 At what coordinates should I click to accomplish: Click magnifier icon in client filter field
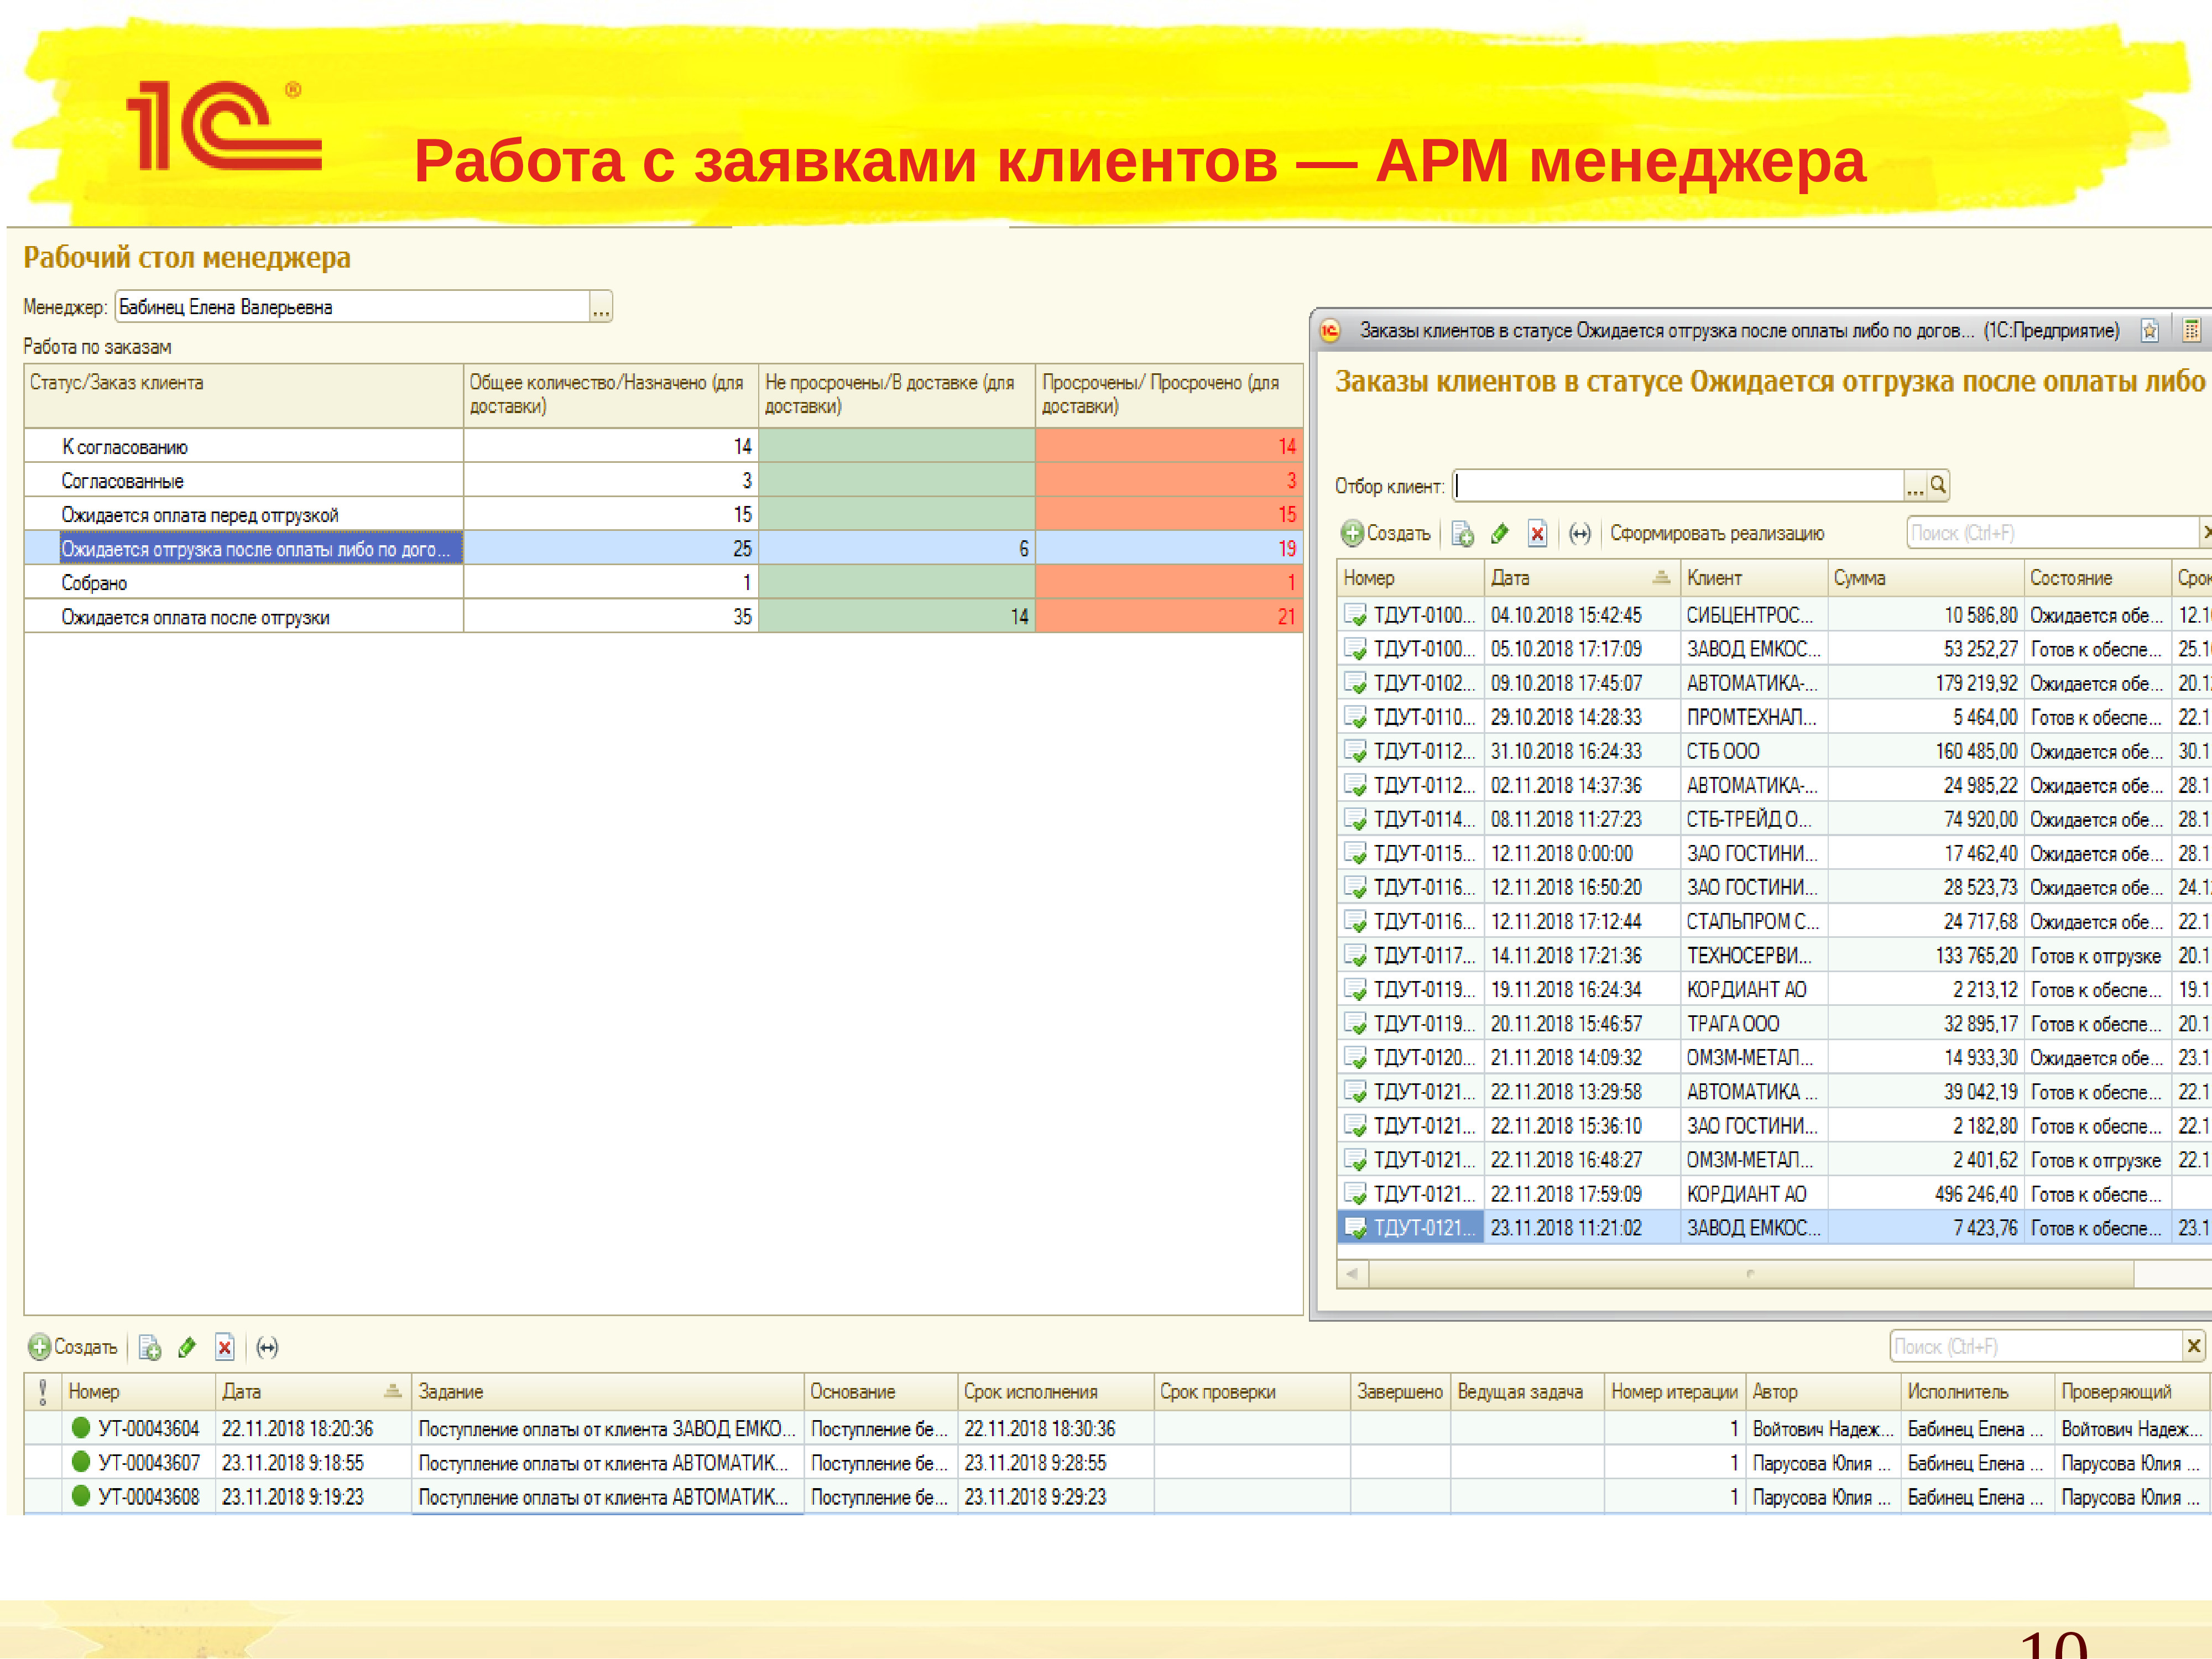[x=1938, y=486]
